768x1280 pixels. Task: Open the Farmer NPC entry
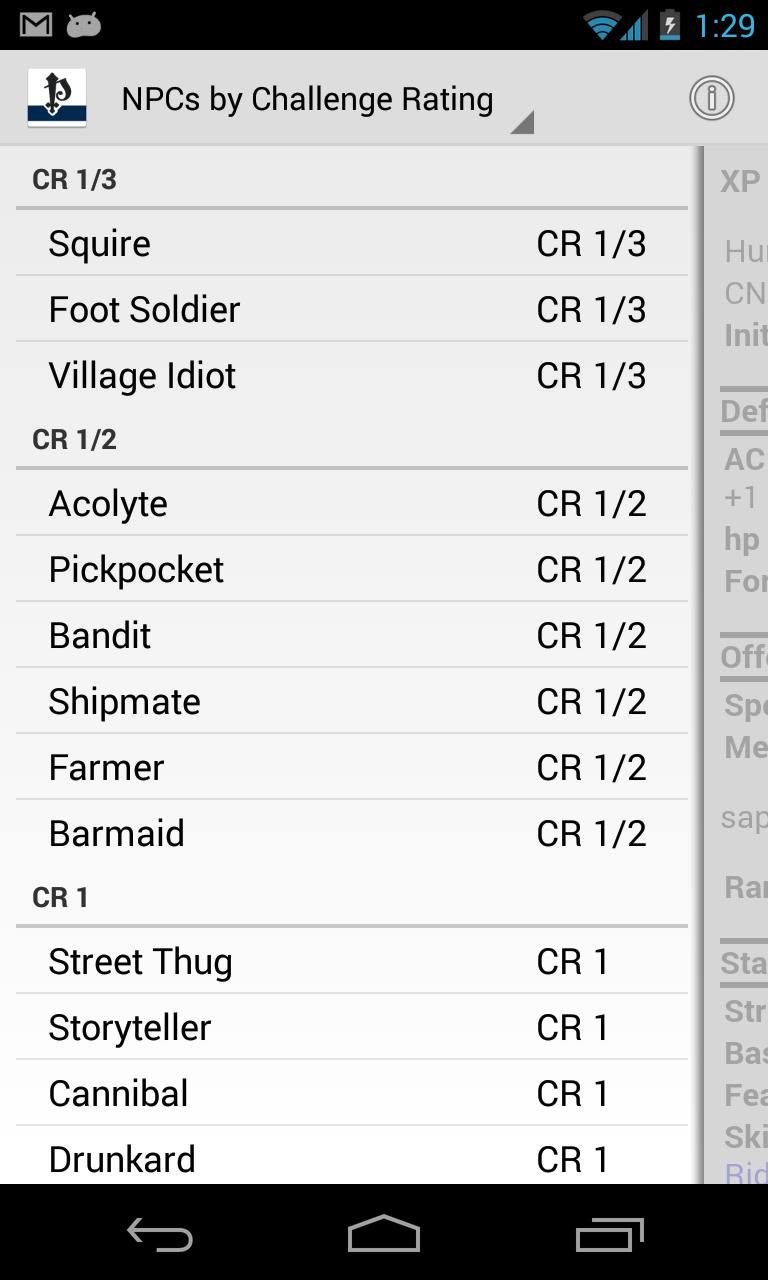pos(350,768)
